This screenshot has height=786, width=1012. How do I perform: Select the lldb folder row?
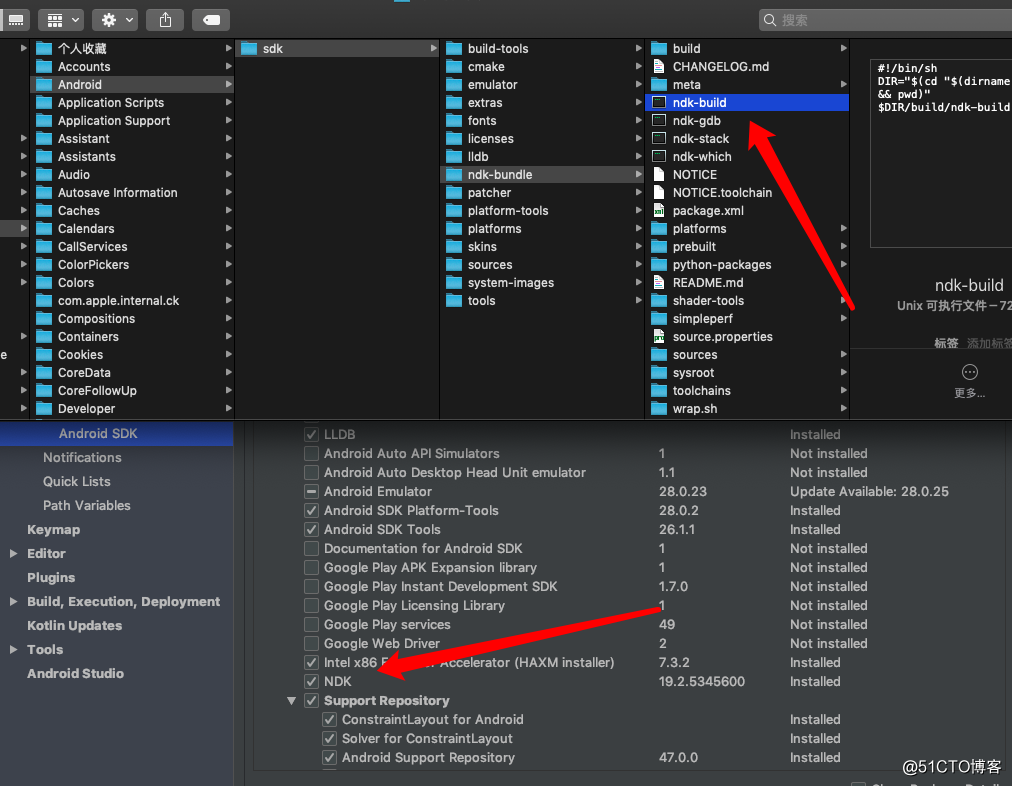542,156
